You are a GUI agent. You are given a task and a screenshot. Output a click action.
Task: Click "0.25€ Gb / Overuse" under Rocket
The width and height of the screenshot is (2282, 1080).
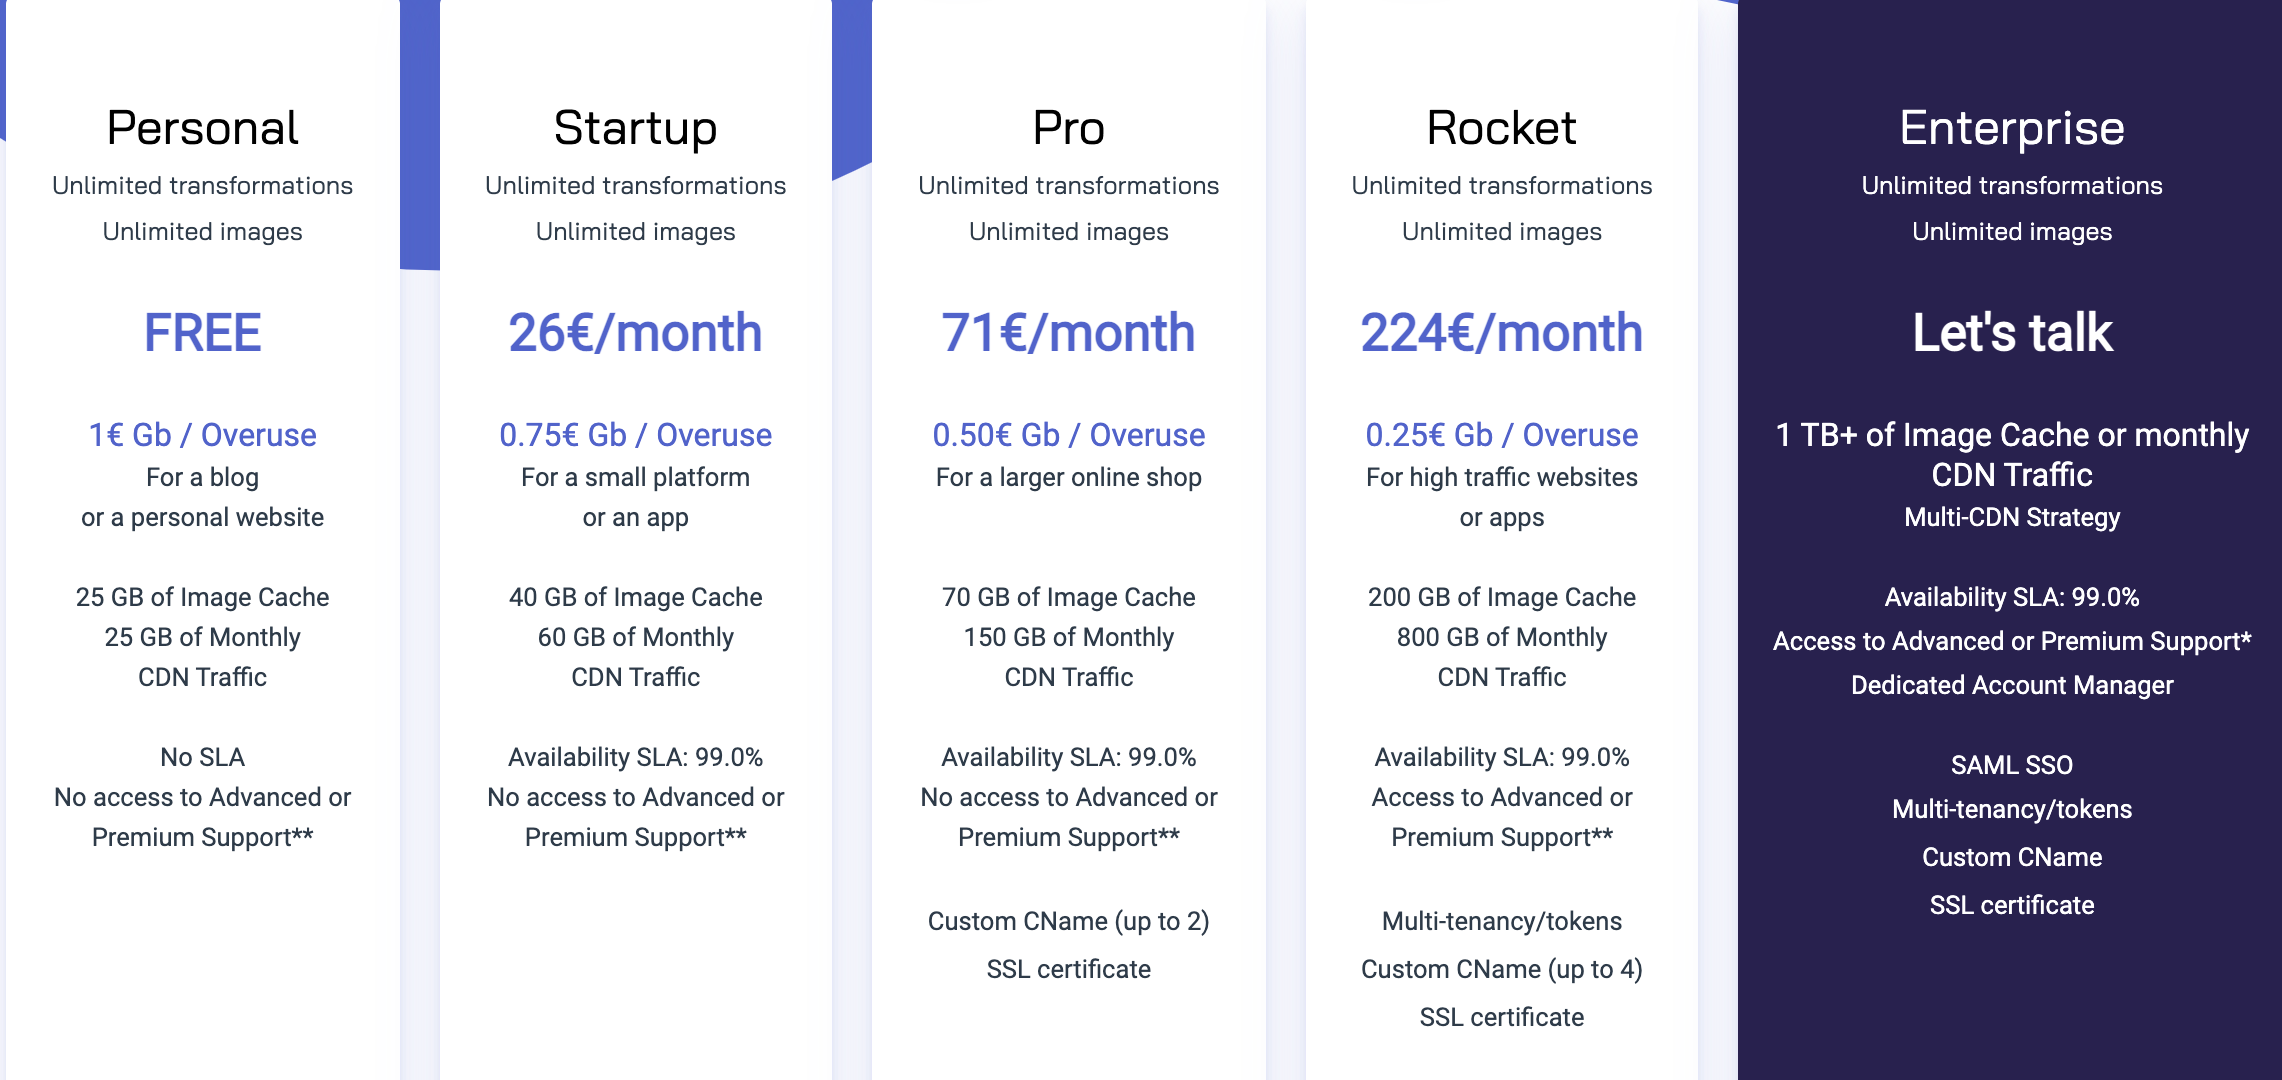click(x=1501, y=435)
